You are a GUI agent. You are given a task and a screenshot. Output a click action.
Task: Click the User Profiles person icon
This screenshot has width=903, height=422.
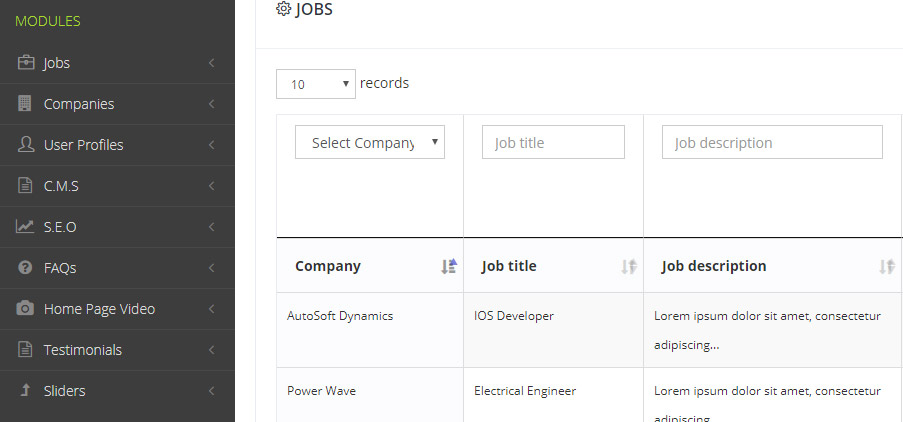(x=26, y=145)
